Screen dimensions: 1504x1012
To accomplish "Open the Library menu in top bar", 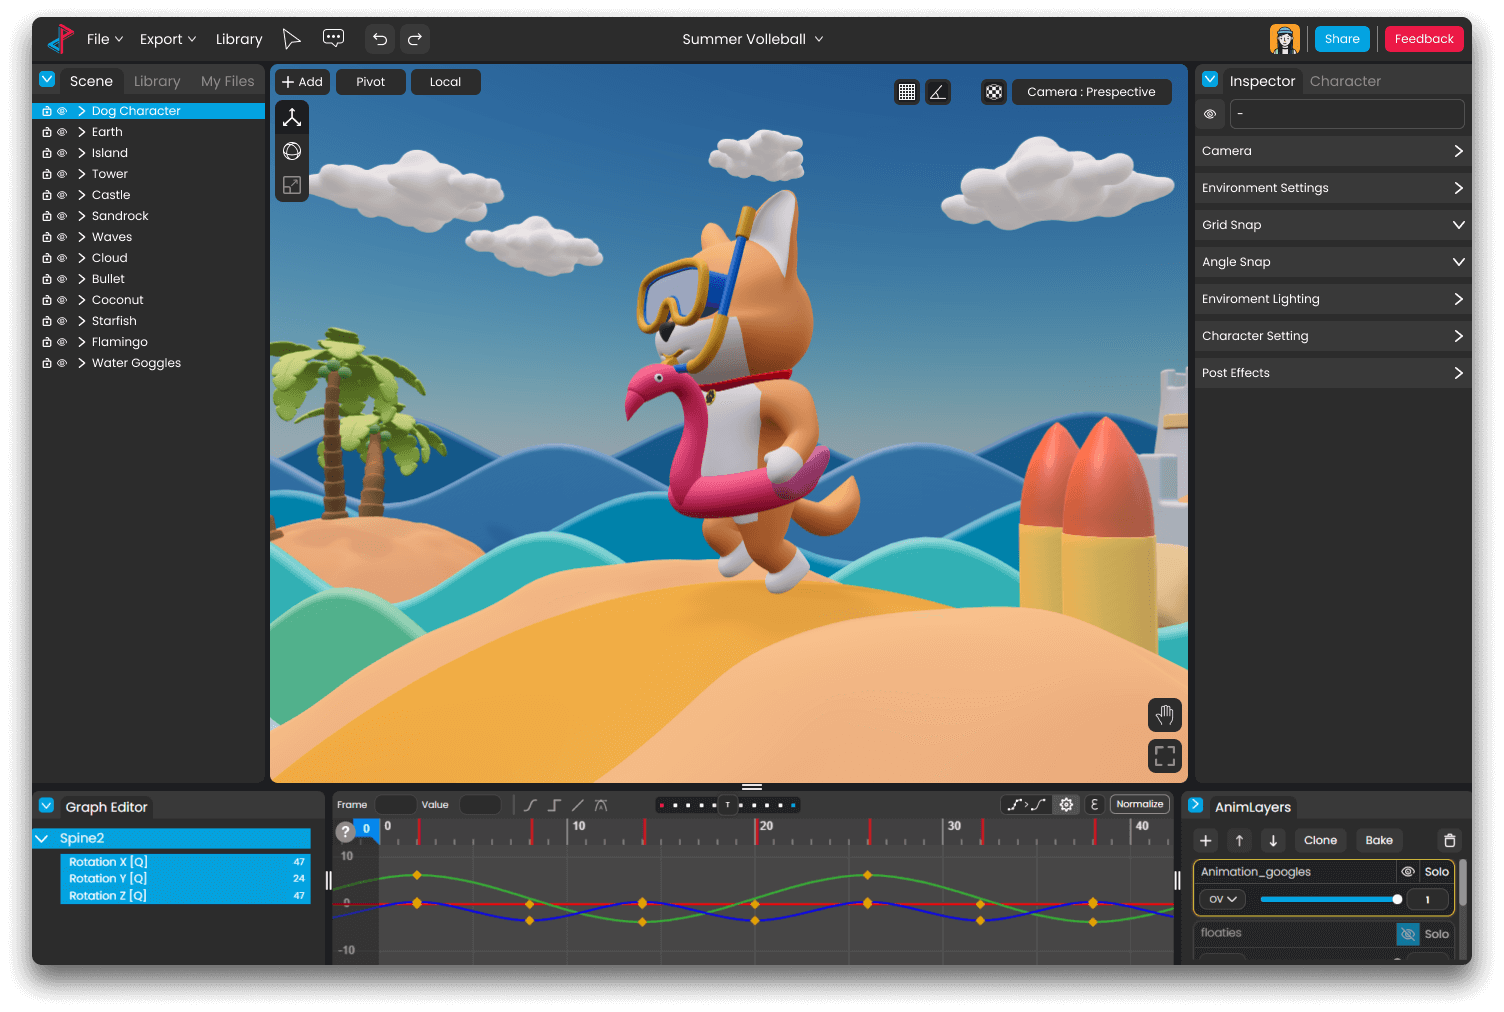I will 239,39.
